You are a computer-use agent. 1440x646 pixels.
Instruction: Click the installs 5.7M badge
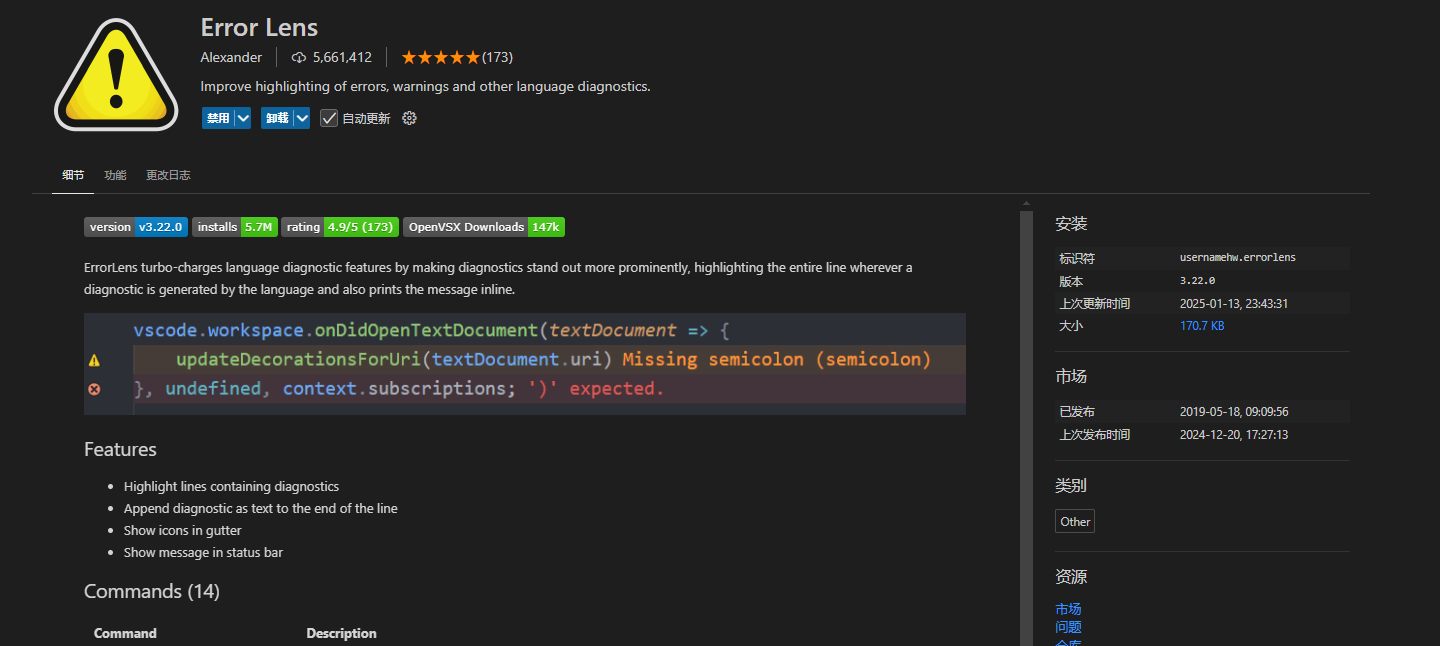234,227
